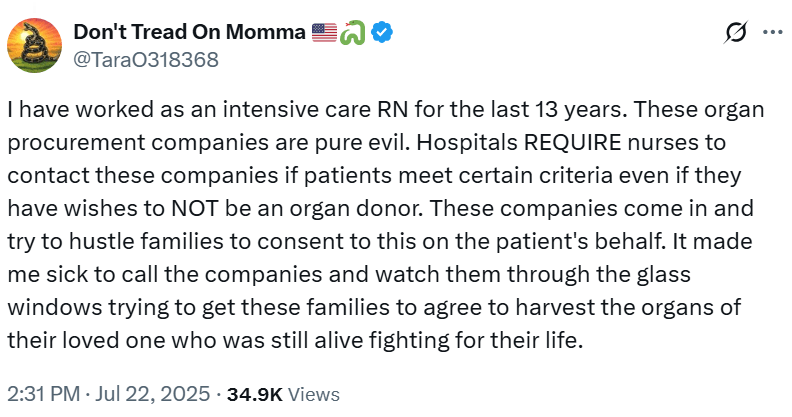Click the @TaraO318368 handle
792x417 pixels.
(x=145, y=58)
